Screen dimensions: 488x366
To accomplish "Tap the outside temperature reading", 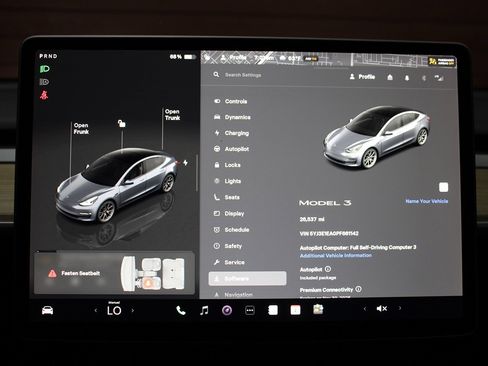I will point(294,58).
